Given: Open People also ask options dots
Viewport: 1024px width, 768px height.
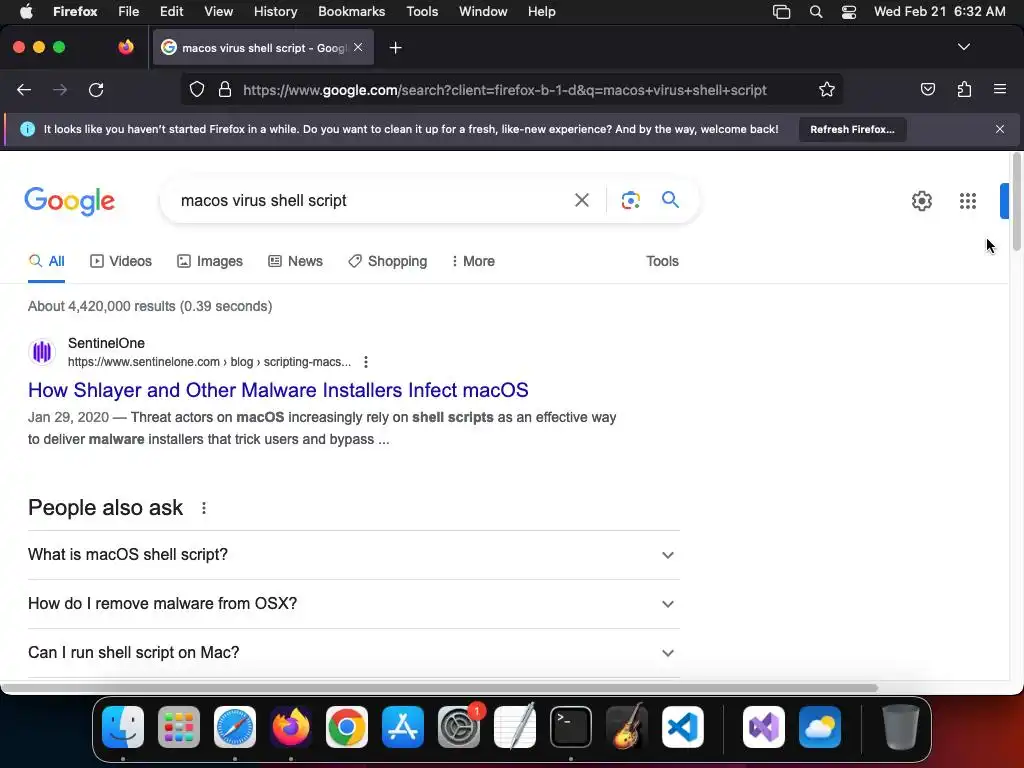Looking at the screenshot, I should coord(204,508).
